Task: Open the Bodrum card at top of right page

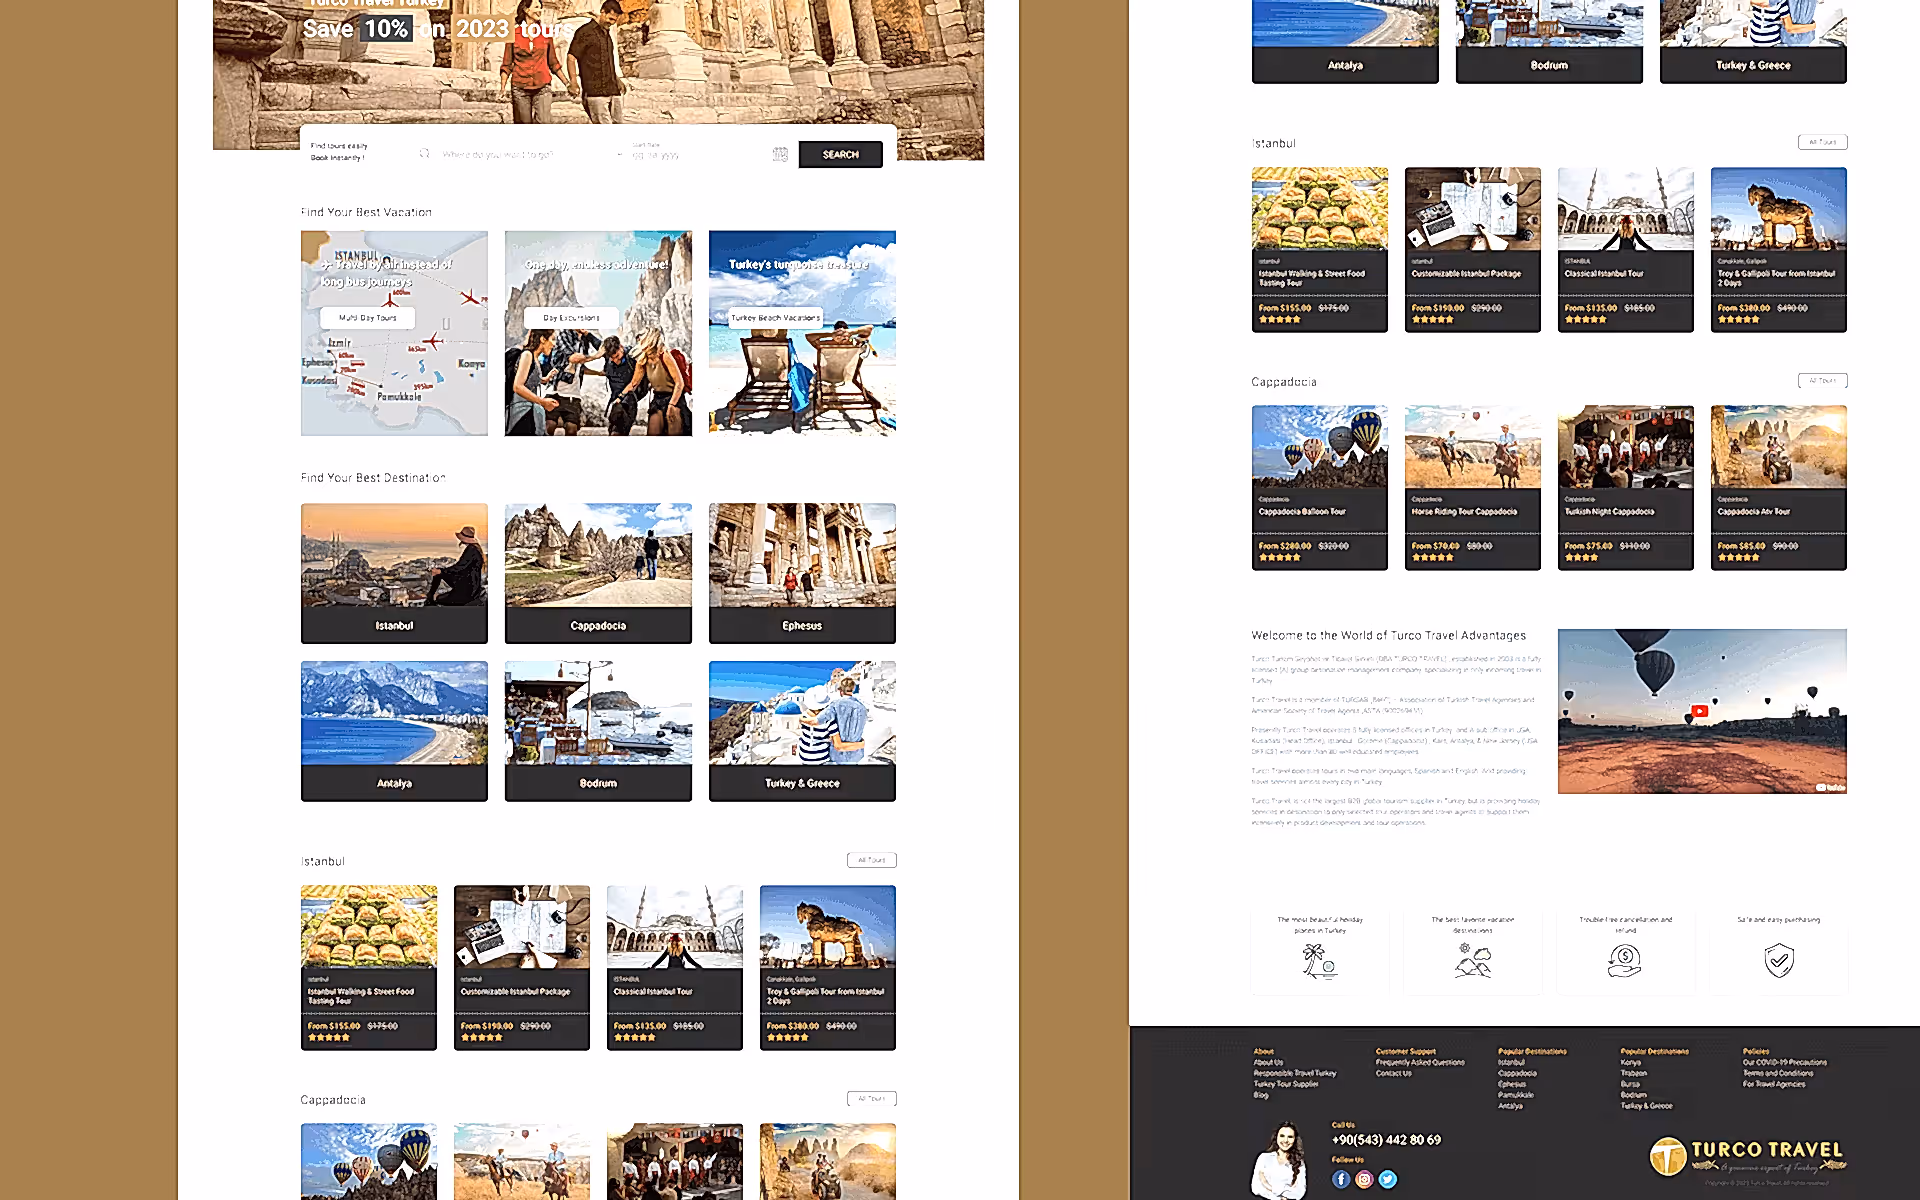Action: (1549, 41)
